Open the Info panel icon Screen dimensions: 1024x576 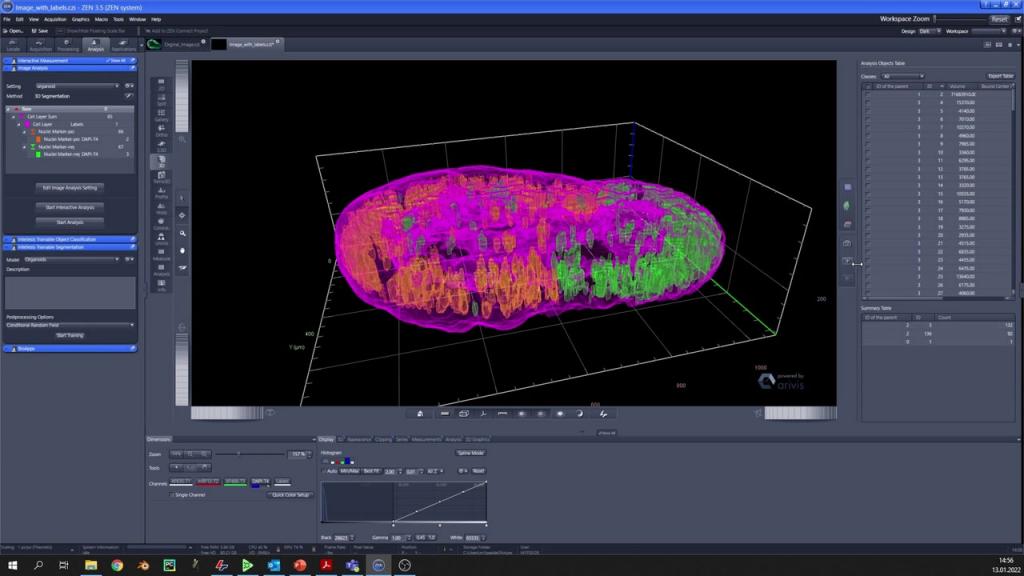pos(162,283)
